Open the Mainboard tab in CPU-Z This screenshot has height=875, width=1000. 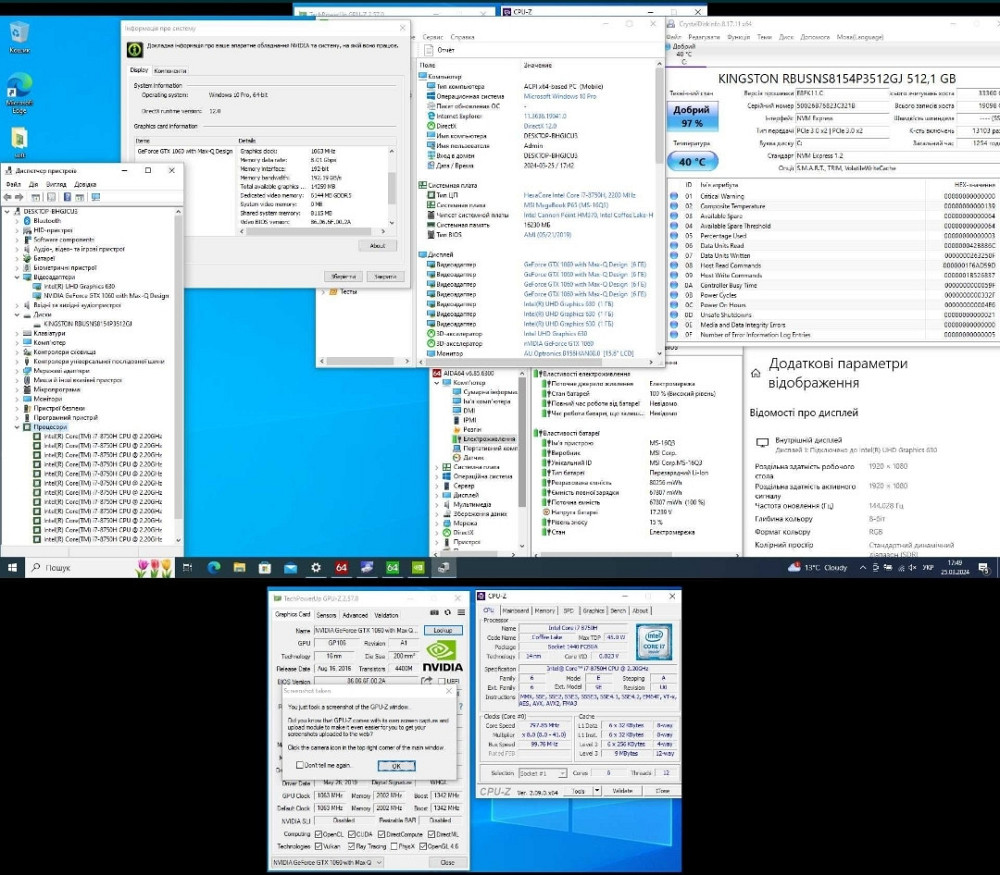click(515, 610)
